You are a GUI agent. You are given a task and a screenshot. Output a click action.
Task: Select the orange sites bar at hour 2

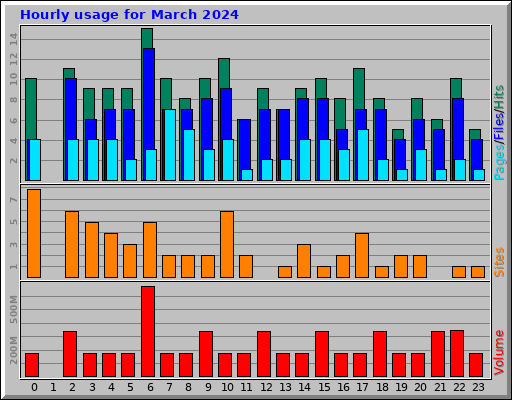[x=72, y=244]
